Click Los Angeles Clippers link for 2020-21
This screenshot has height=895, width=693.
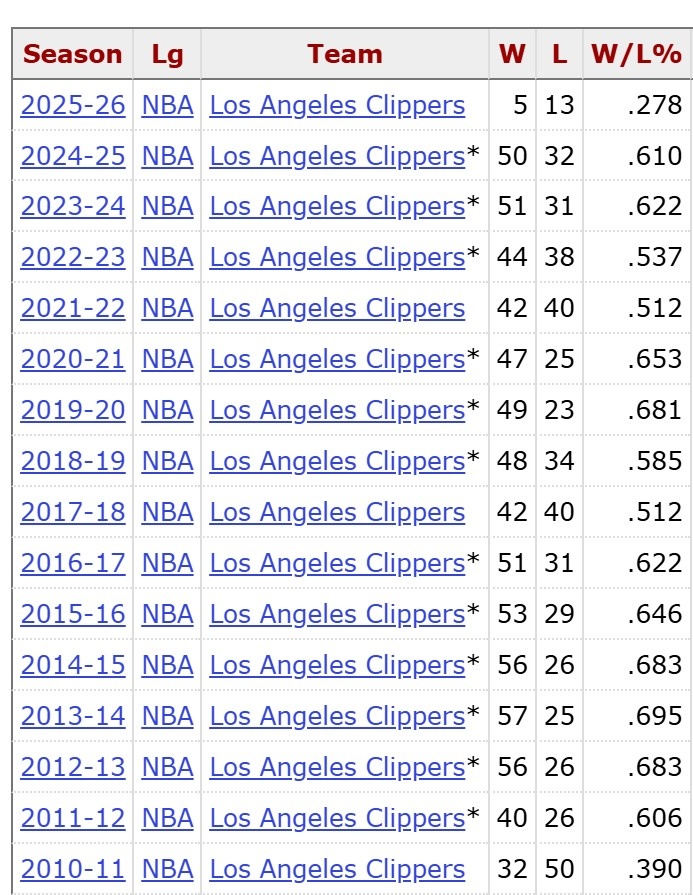coord(337,359)
